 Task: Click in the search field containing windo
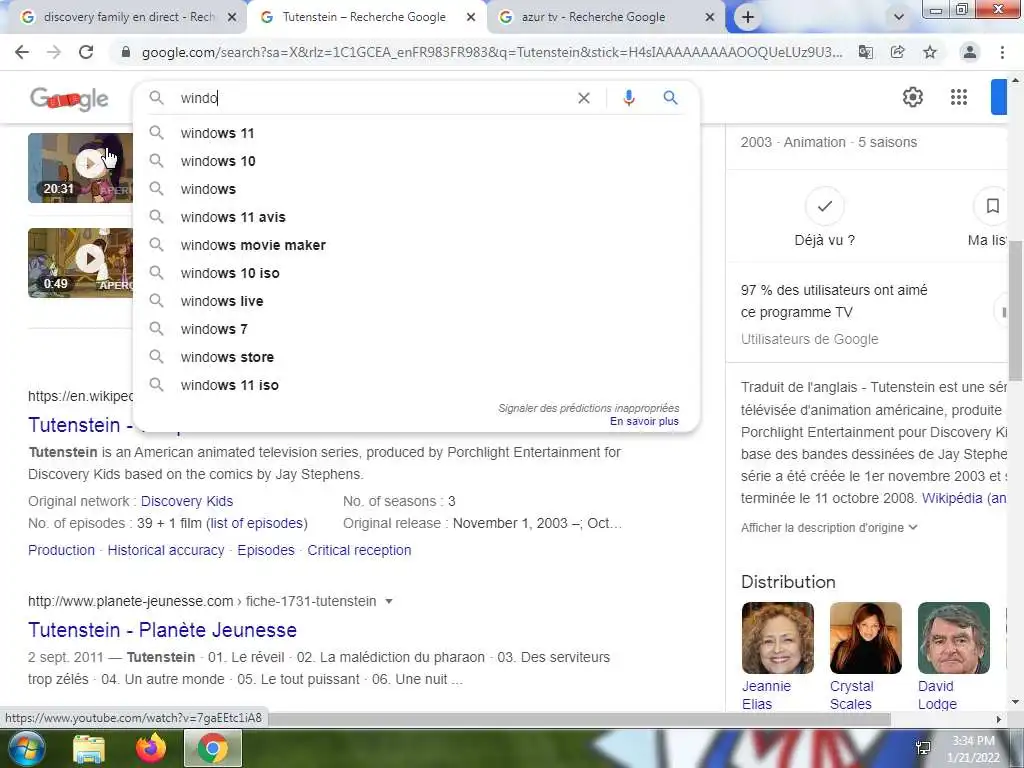click(372, 98)
